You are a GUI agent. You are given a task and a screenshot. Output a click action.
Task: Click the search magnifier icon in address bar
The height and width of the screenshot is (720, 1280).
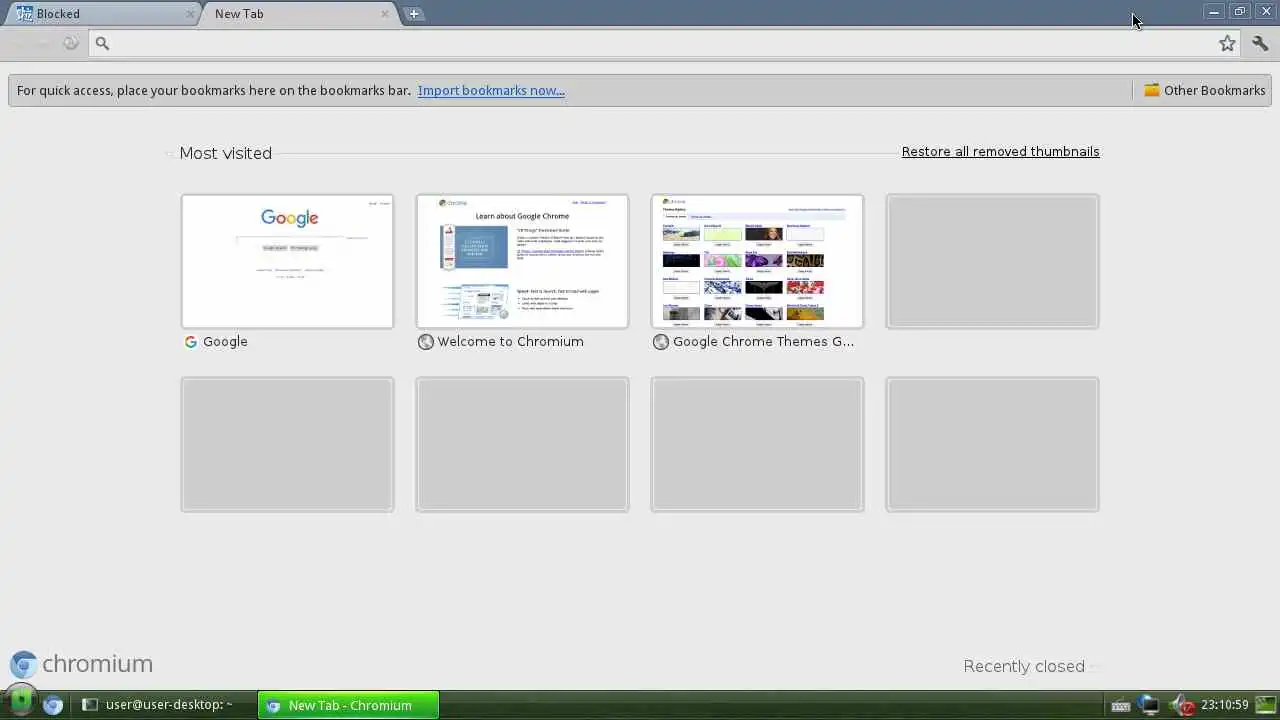(102, 43)
